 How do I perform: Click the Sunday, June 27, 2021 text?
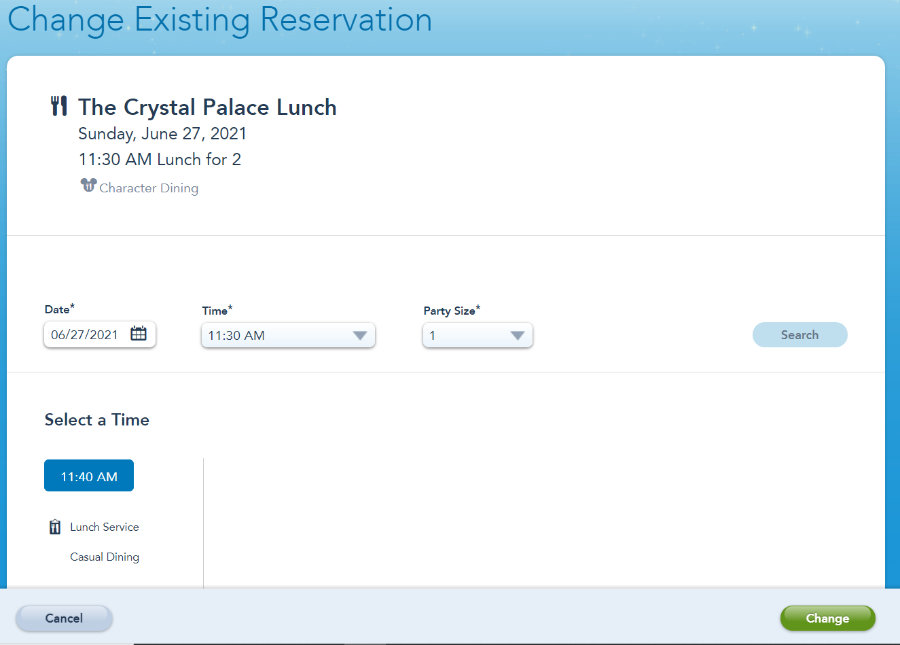tap(162, 134)
